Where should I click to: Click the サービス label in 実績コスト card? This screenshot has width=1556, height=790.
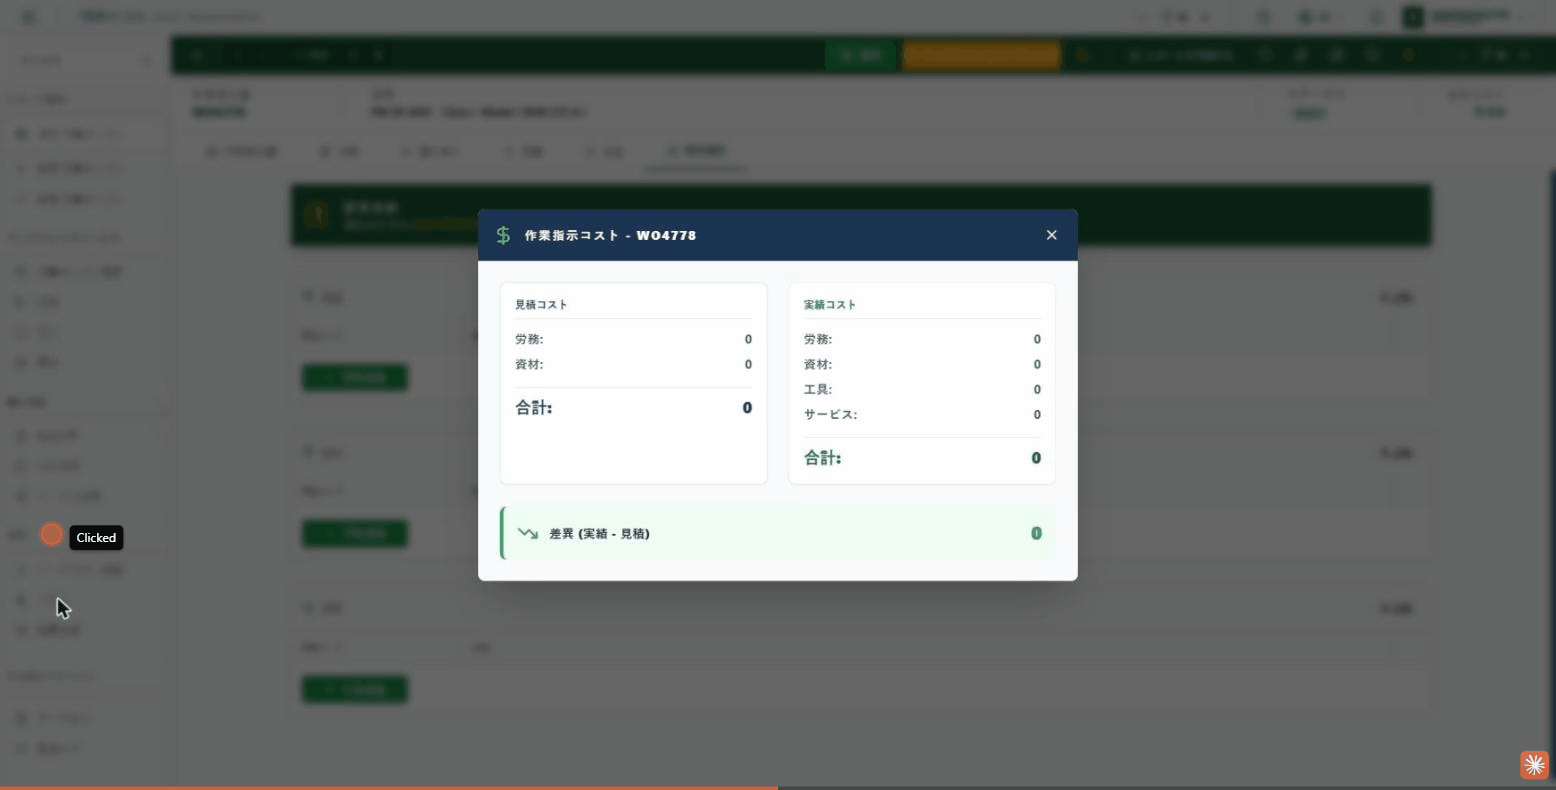click(830, 414)
